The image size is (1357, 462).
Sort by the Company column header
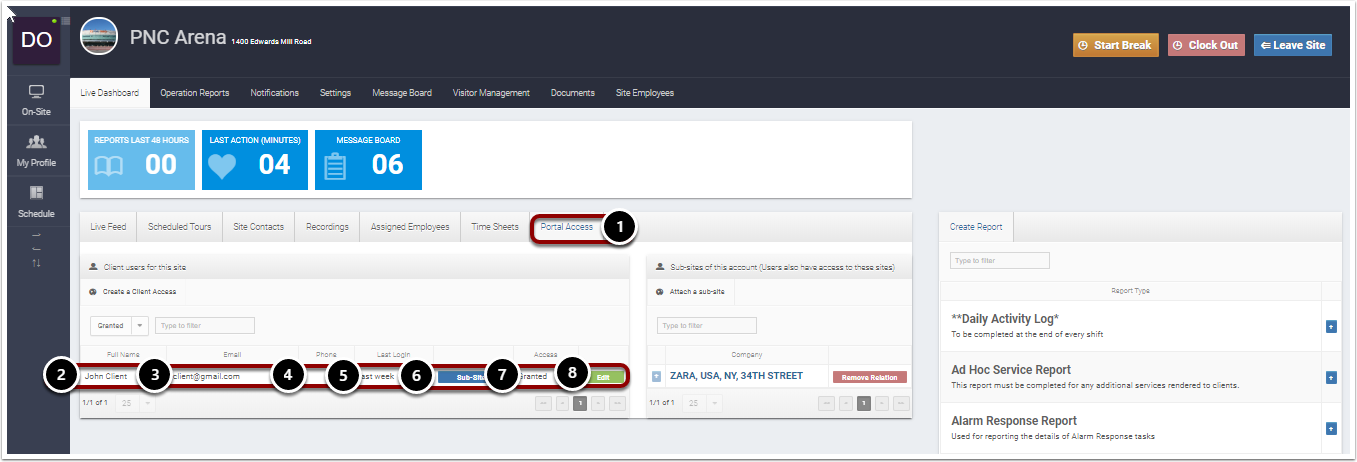pos(746,353)
